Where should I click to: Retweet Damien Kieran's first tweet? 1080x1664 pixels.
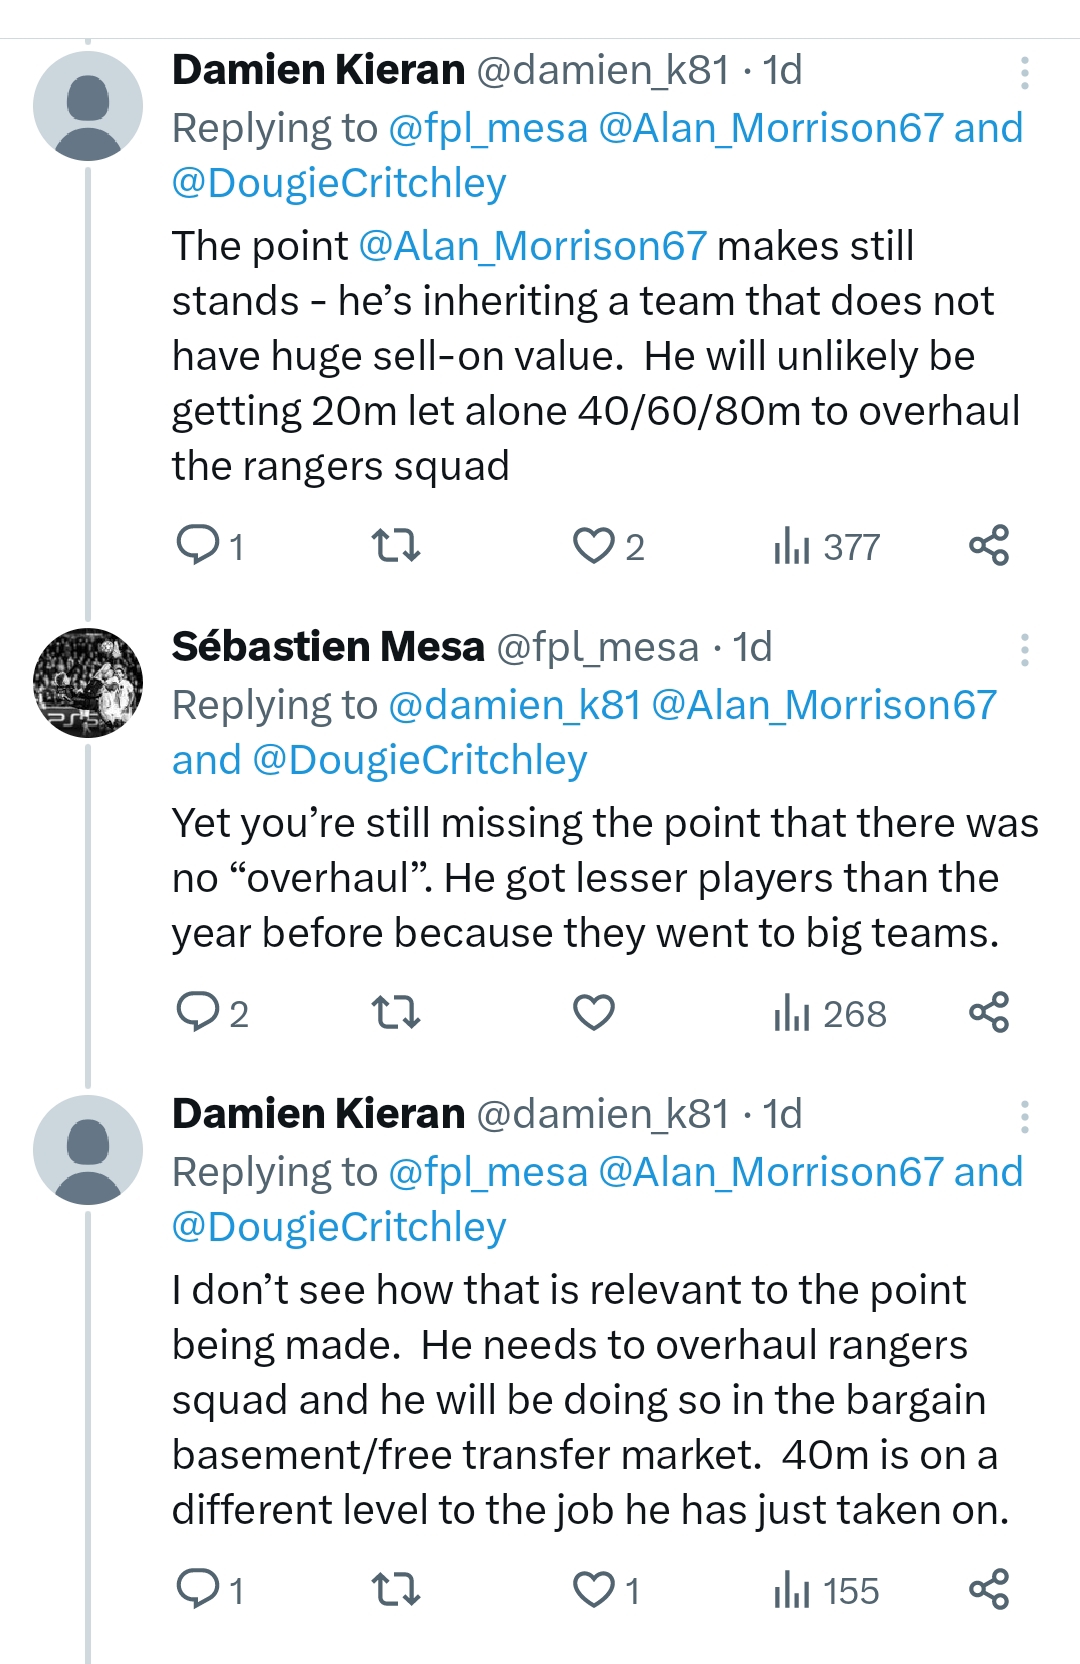[396, 546]
